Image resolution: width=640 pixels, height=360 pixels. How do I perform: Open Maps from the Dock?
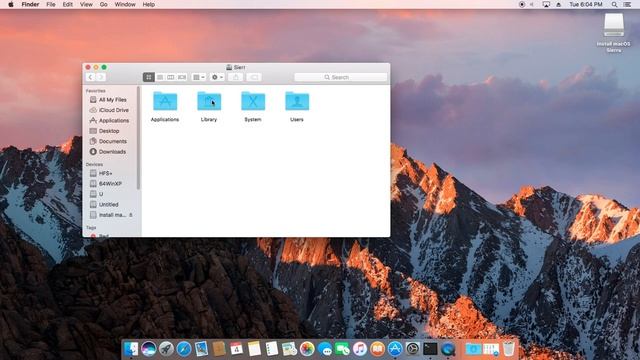click(x=289, y=349)
